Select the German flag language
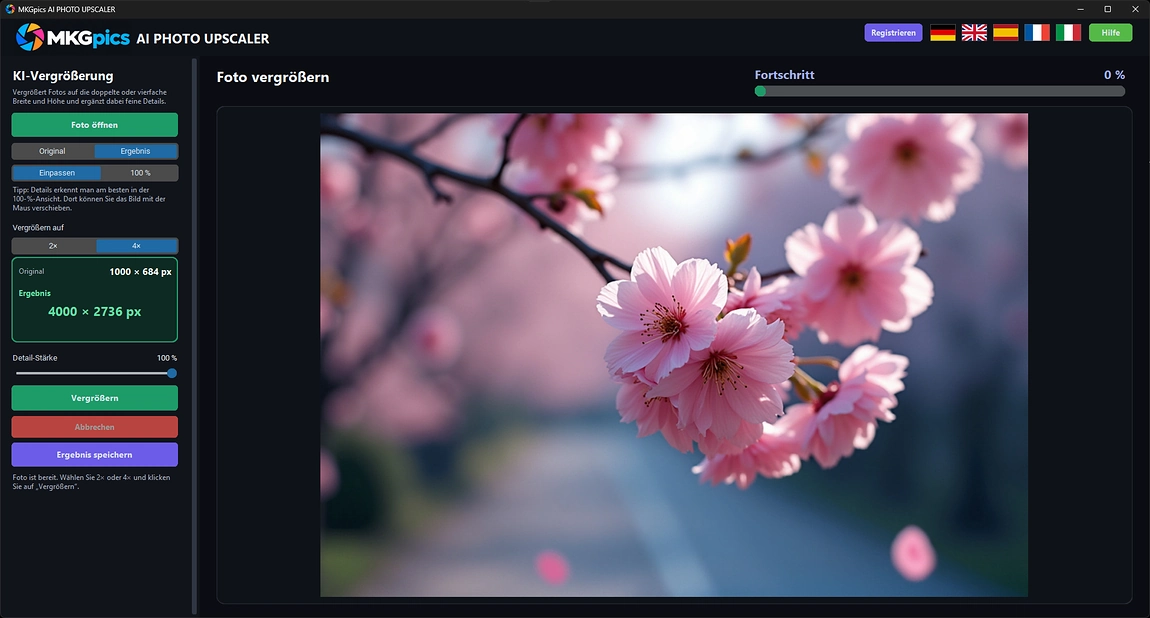 click(942, 32)
